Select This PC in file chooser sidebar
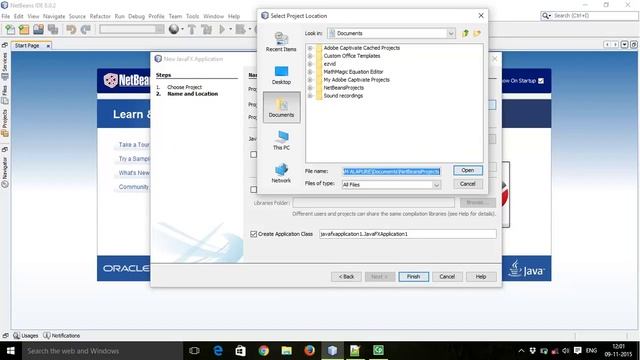The width and height of the screenshot is (640, 360). [281, 140]
